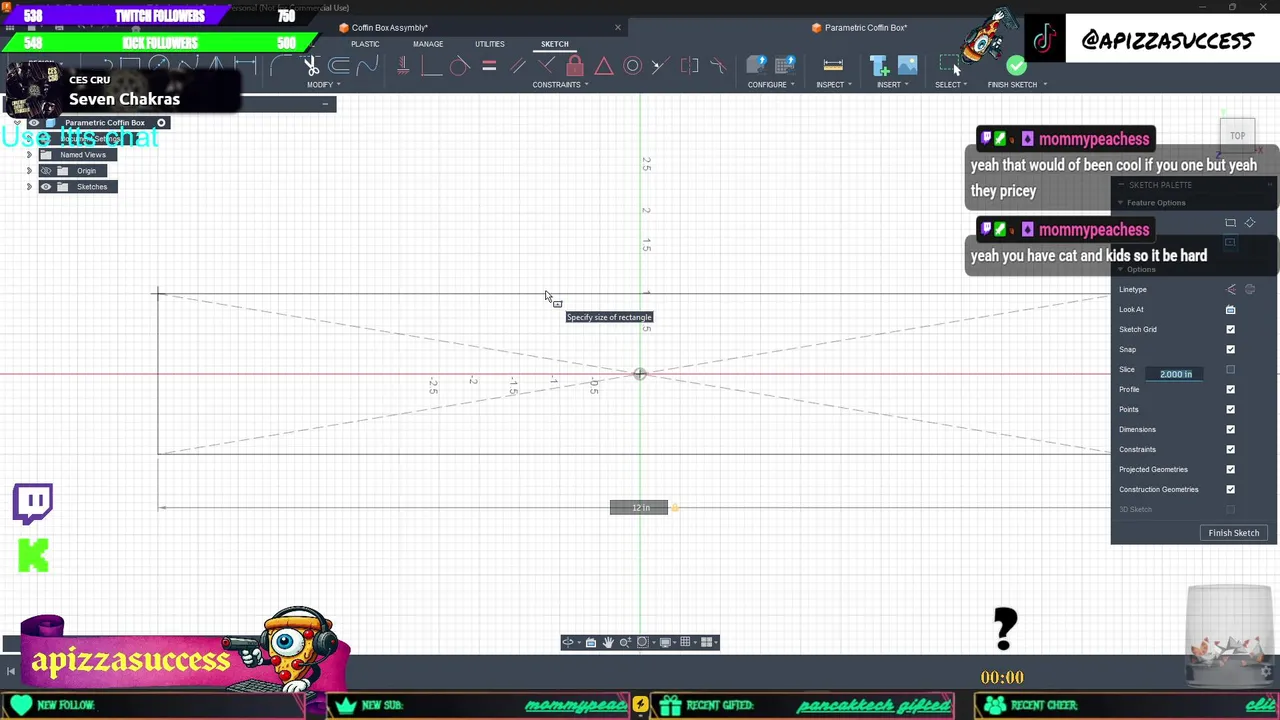Screen dimensions: 1280x720
Task: Open the Constraints dropdown
Action: click(x=560, y=85)
